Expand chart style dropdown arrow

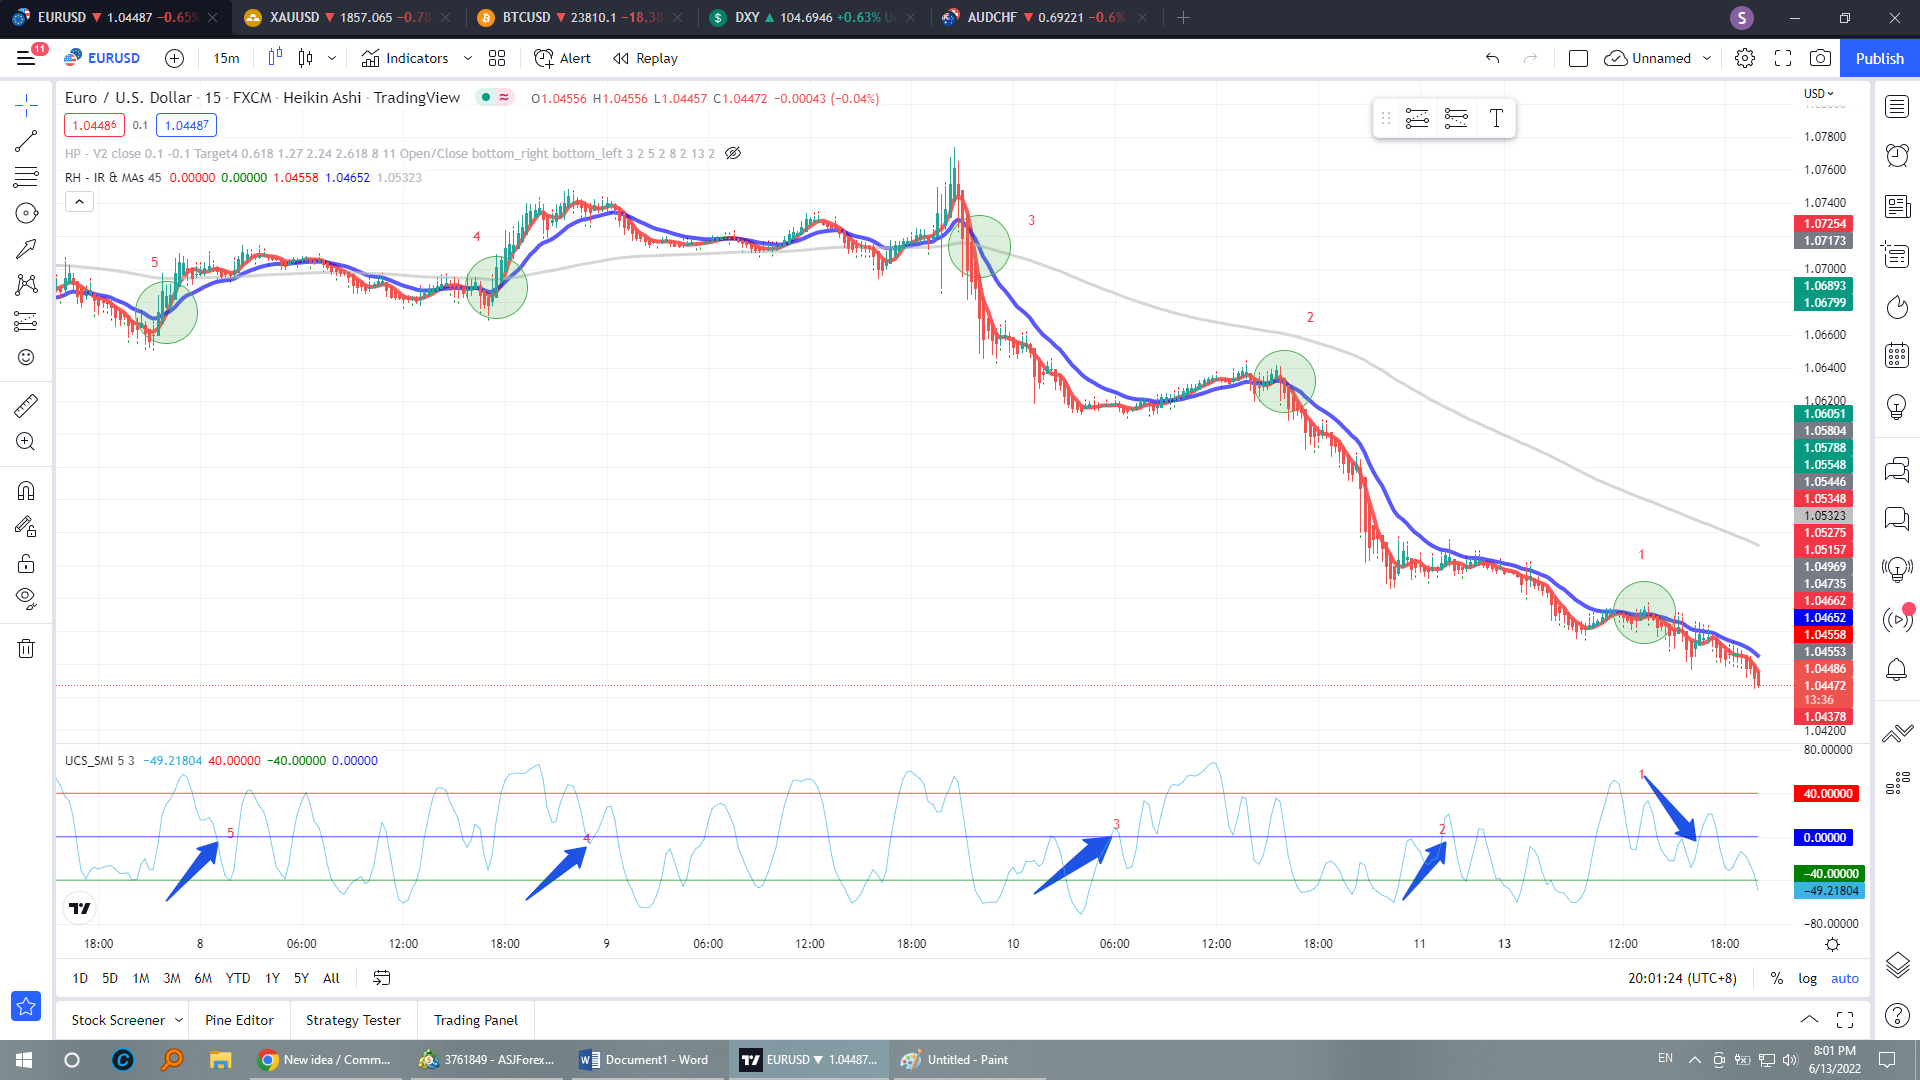click(x=332, y=58)
